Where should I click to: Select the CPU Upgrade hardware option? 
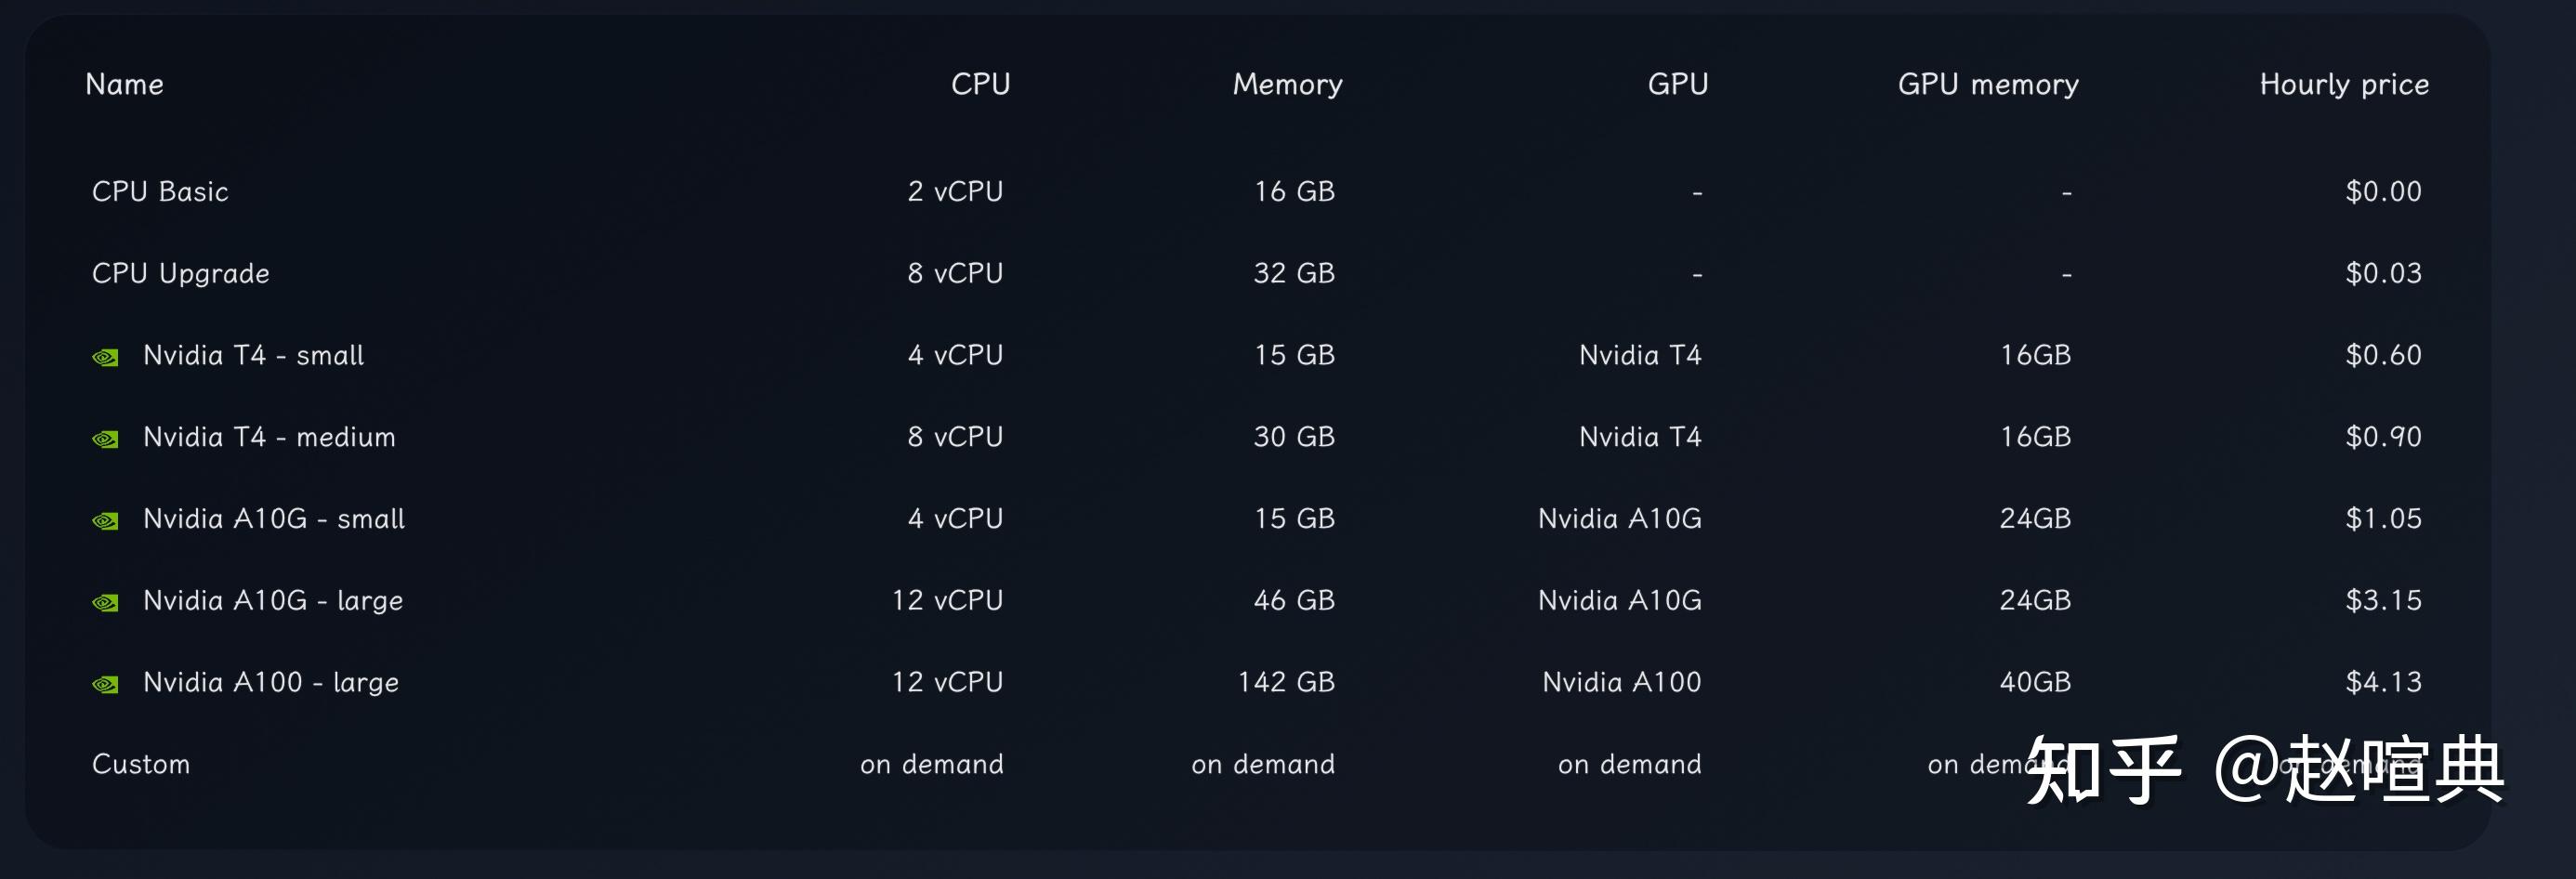(x=181, y=273)
